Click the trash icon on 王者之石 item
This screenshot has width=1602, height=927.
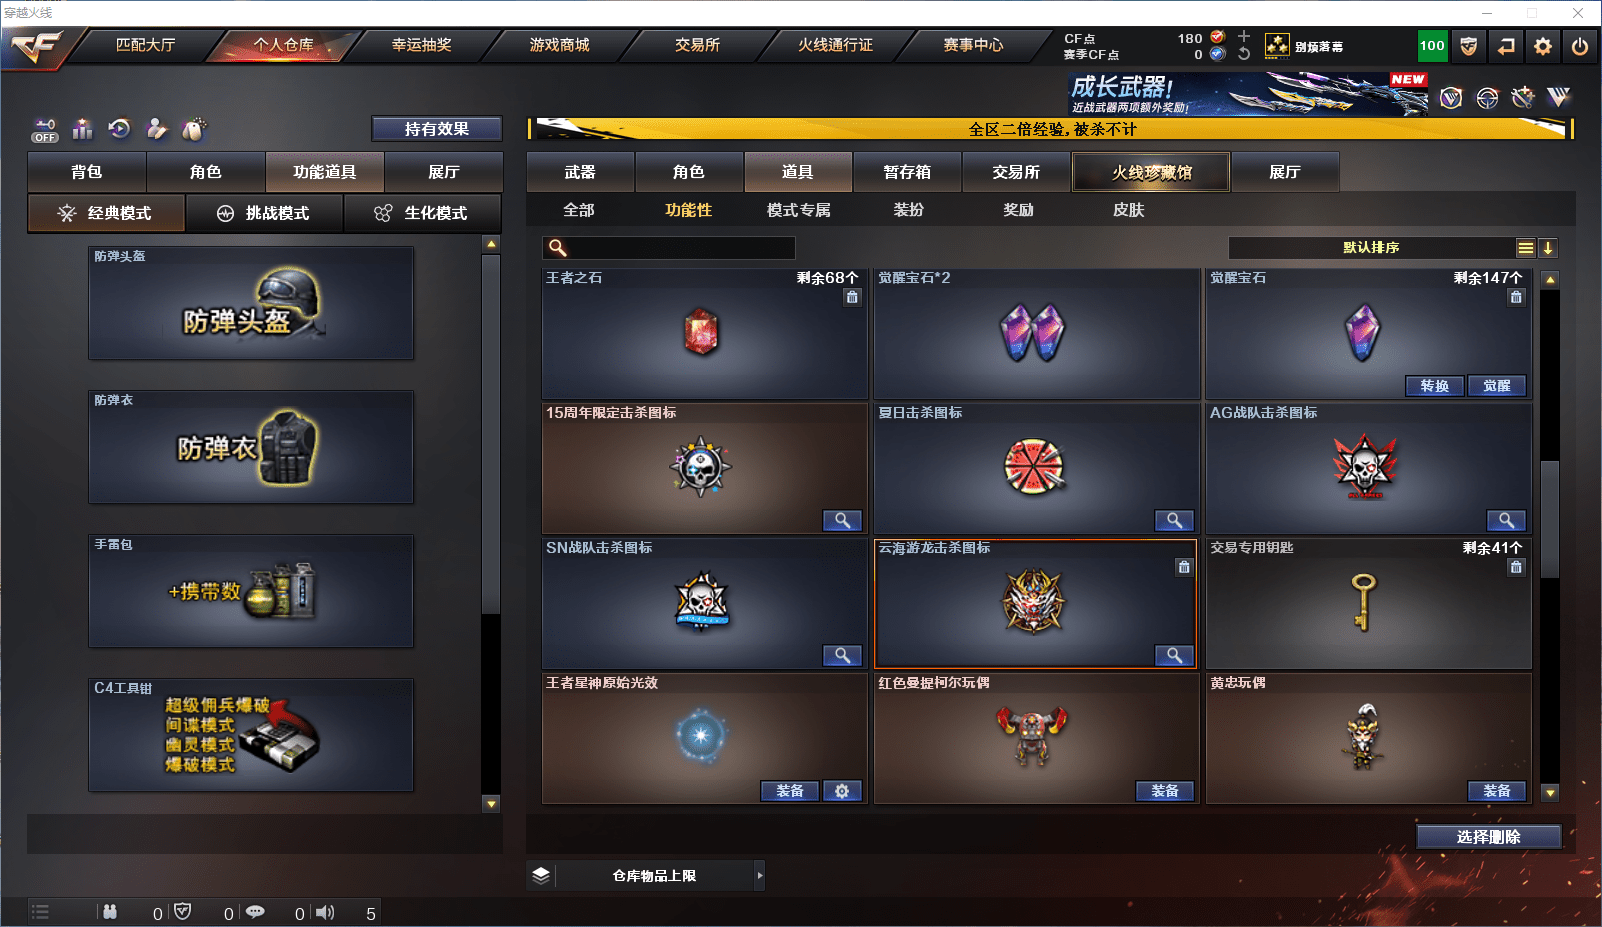coord(852,297)
